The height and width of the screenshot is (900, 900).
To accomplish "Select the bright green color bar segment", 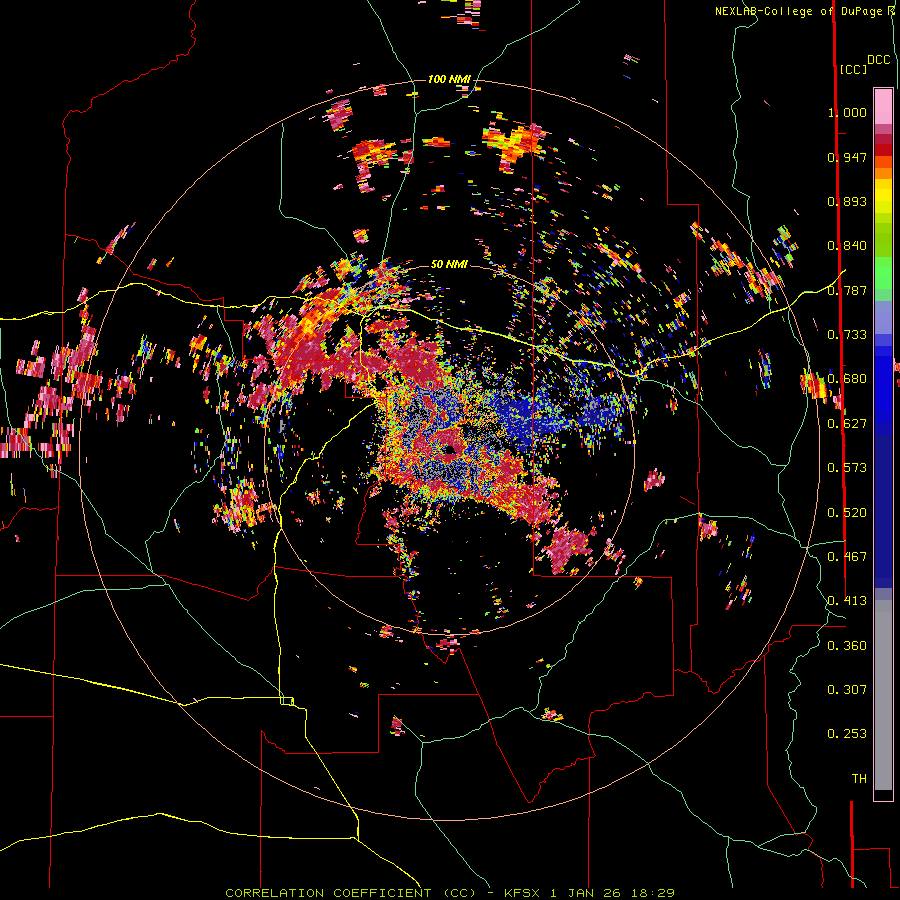I will tap(883, 273).
